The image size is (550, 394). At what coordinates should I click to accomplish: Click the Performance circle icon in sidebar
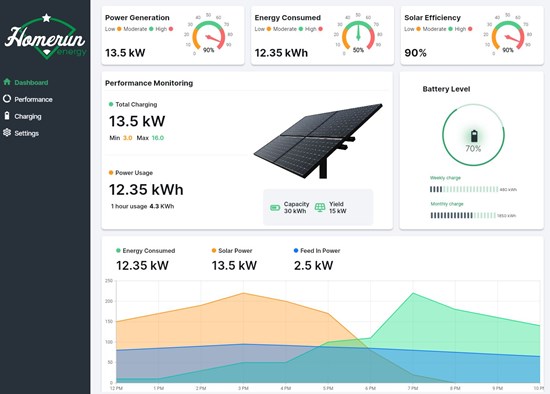click(7, 99)
